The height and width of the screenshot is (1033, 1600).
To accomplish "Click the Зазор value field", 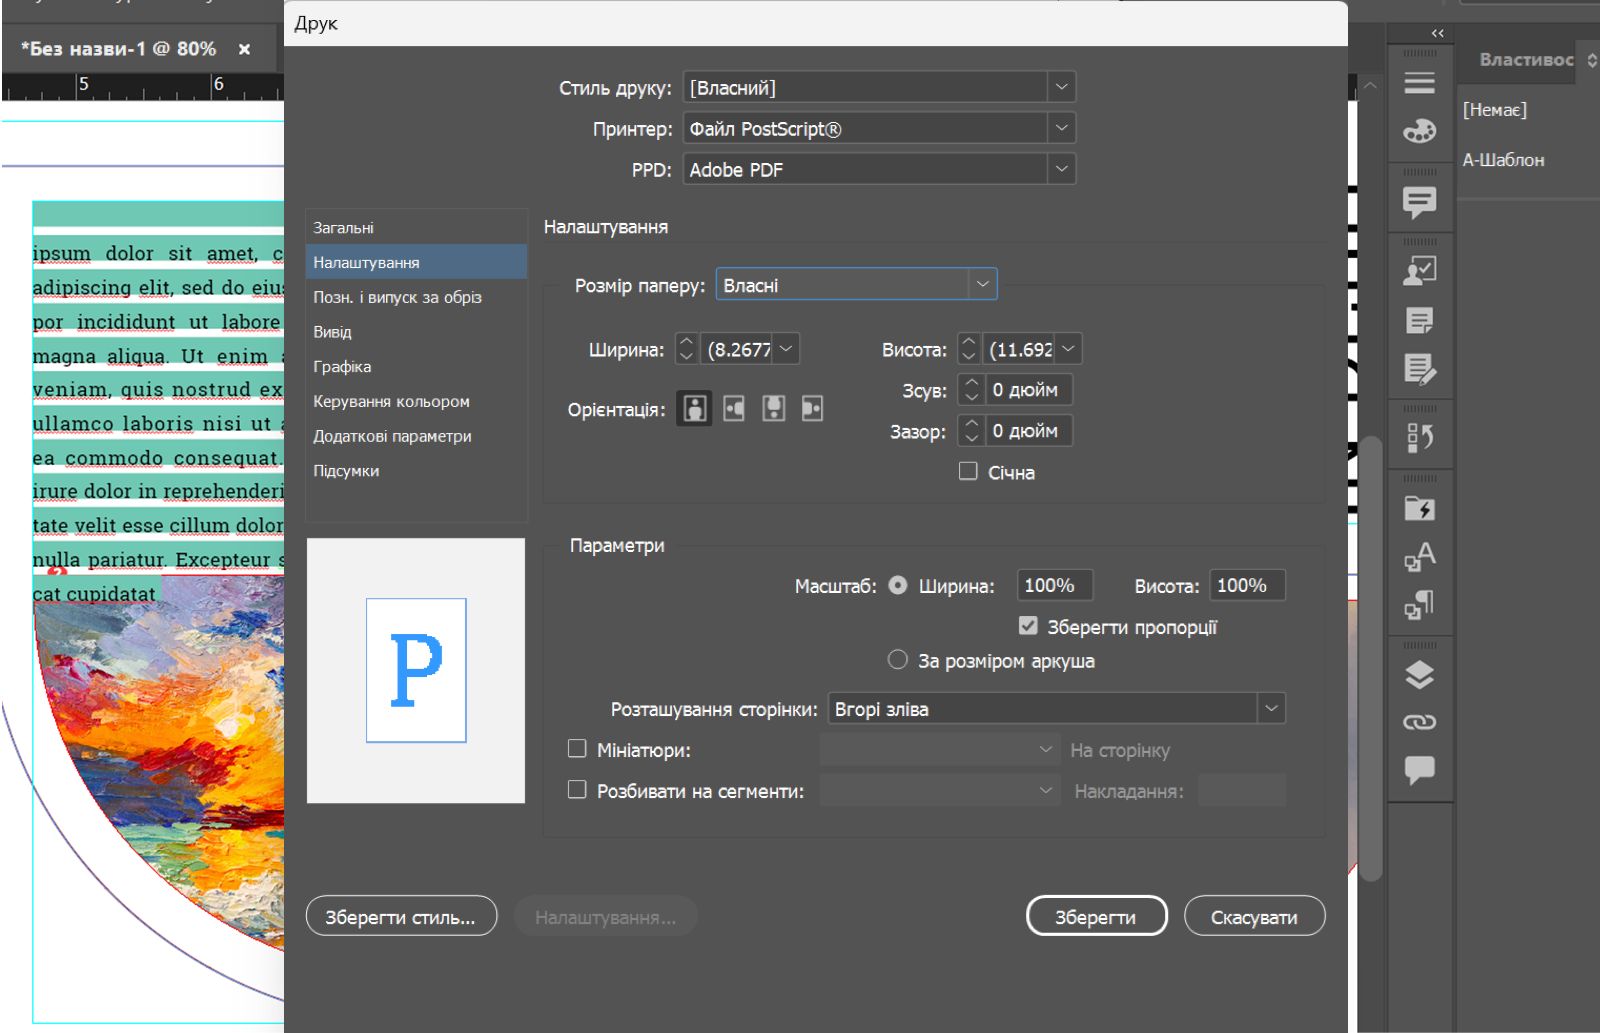I will (x=1028, y=431).
